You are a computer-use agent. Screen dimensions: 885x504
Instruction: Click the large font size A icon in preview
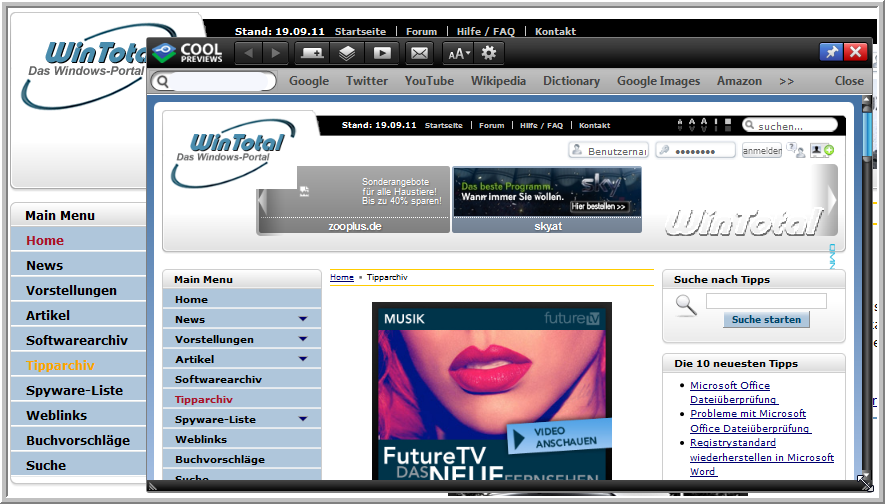coord(704,124)
